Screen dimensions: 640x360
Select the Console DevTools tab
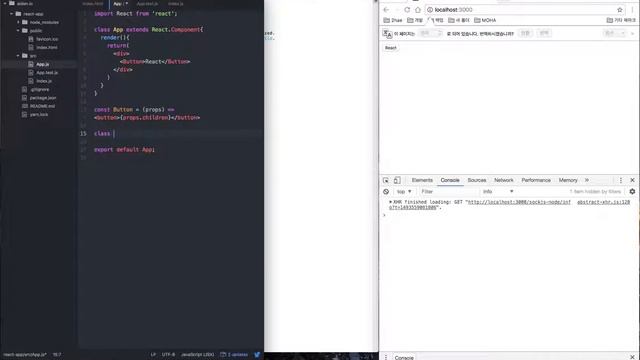[x=450, y=180]
